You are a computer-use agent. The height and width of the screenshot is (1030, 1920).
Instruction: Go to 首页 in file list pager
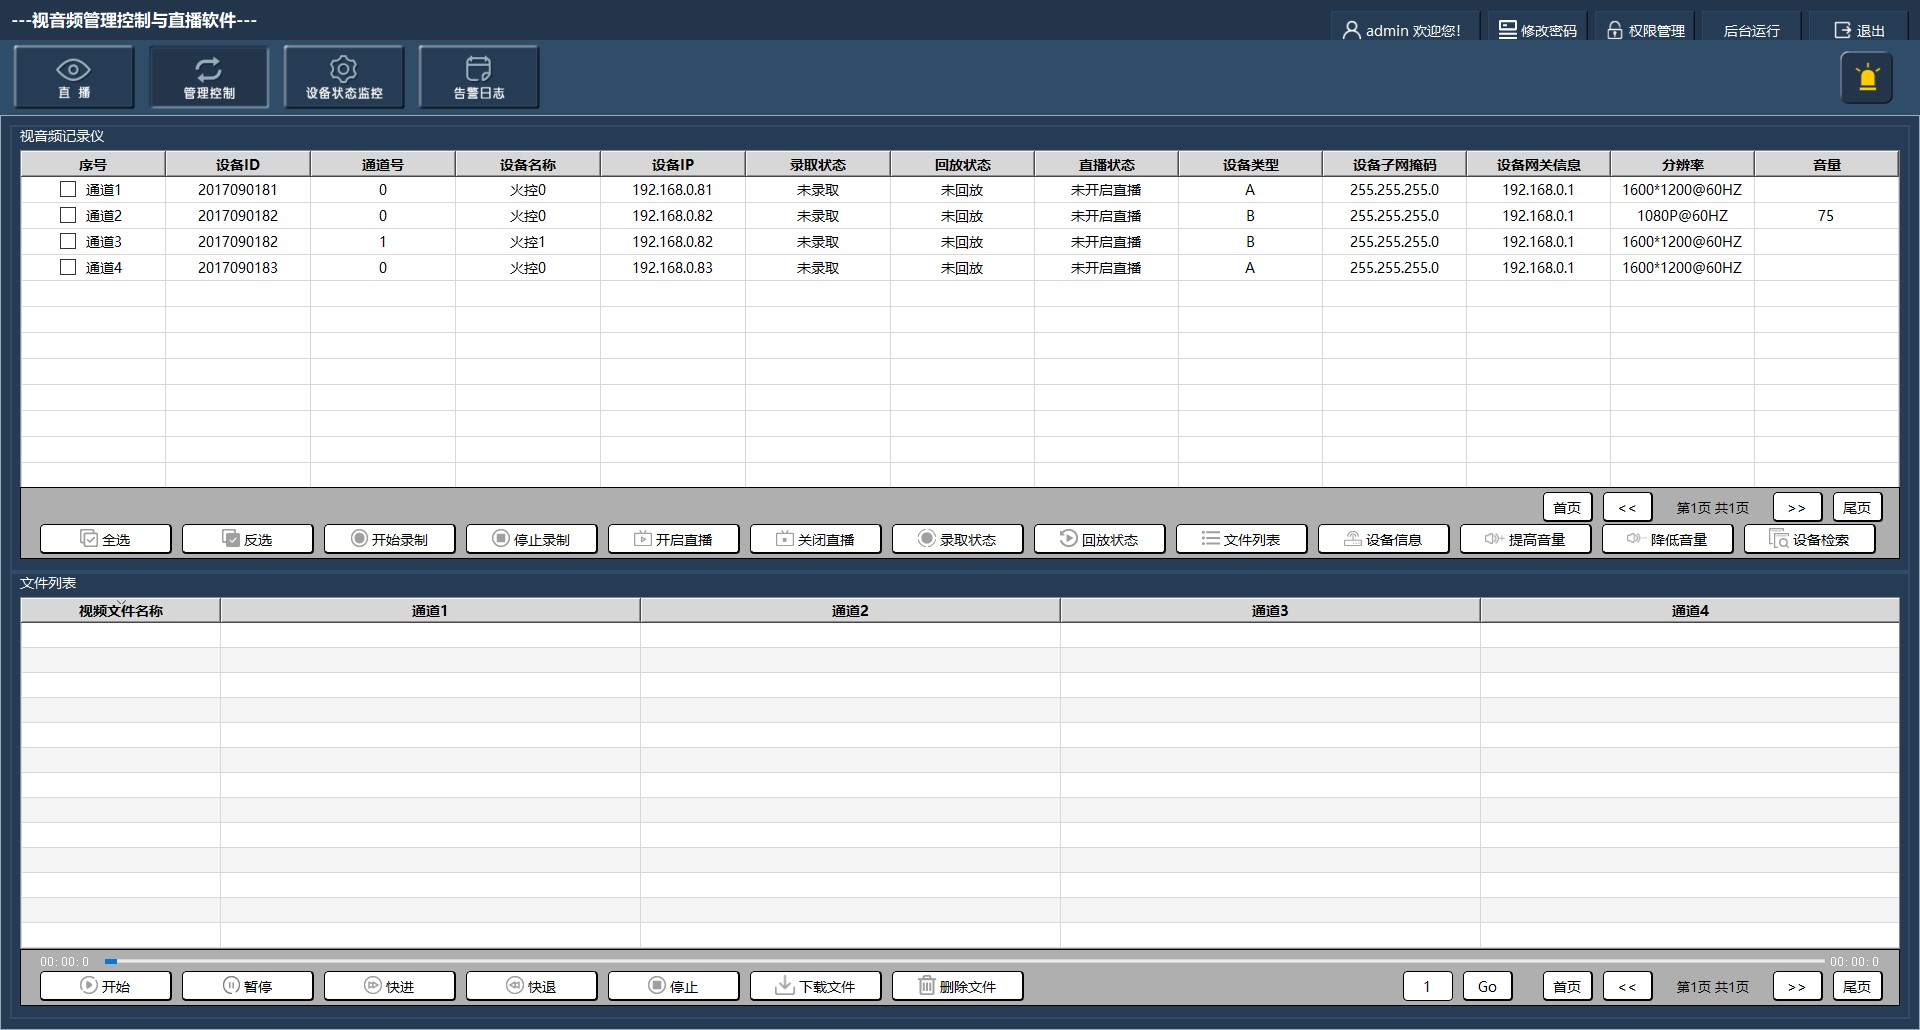tap(1567, 986)
